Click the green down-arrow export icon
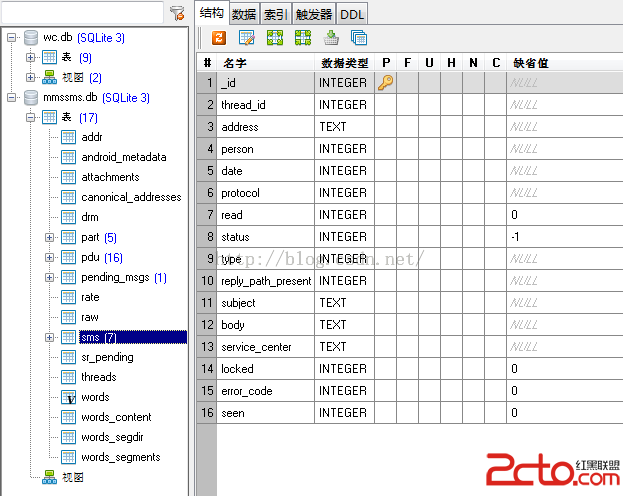 tap(331, 38)
